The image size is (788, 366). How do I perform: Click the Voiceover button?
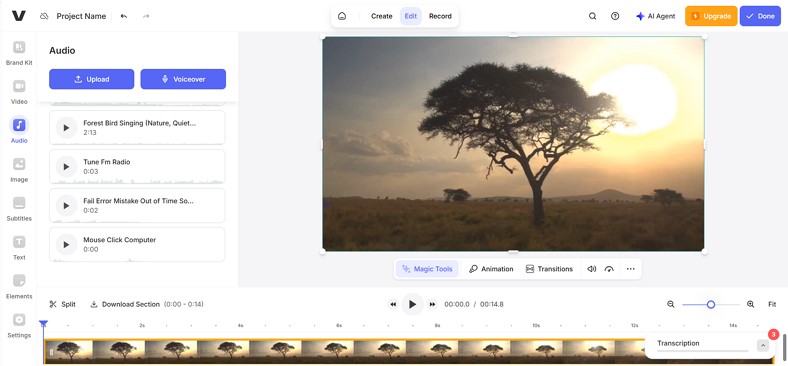183,79
